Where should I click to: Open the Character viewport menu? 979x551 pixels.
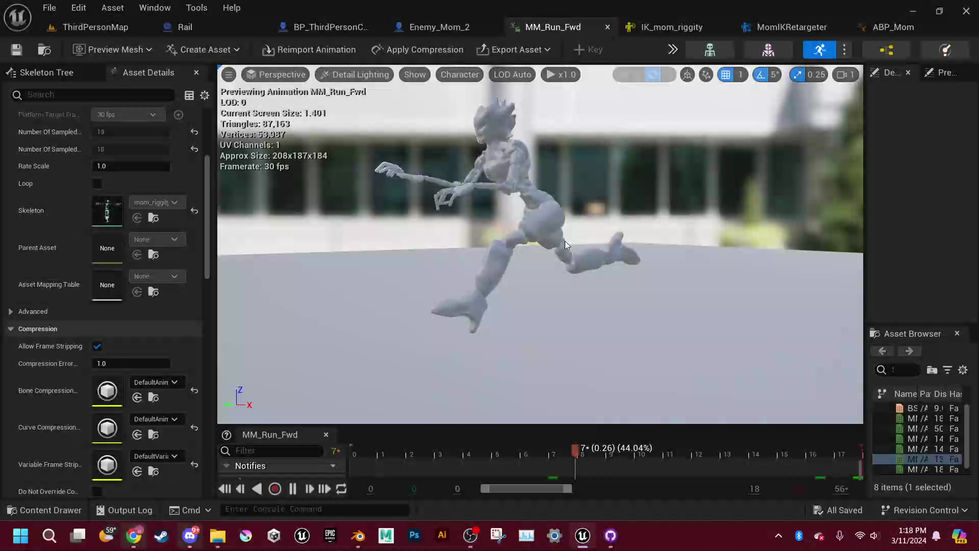pos(460,74)
